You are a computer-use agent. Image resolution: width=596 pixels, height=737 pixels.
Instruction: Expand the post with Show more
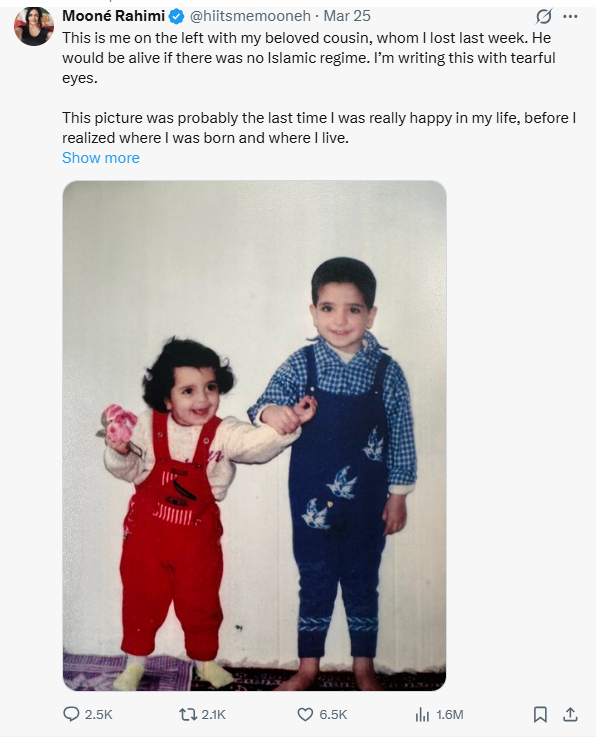pyautogui.click(x=101, y=158)
